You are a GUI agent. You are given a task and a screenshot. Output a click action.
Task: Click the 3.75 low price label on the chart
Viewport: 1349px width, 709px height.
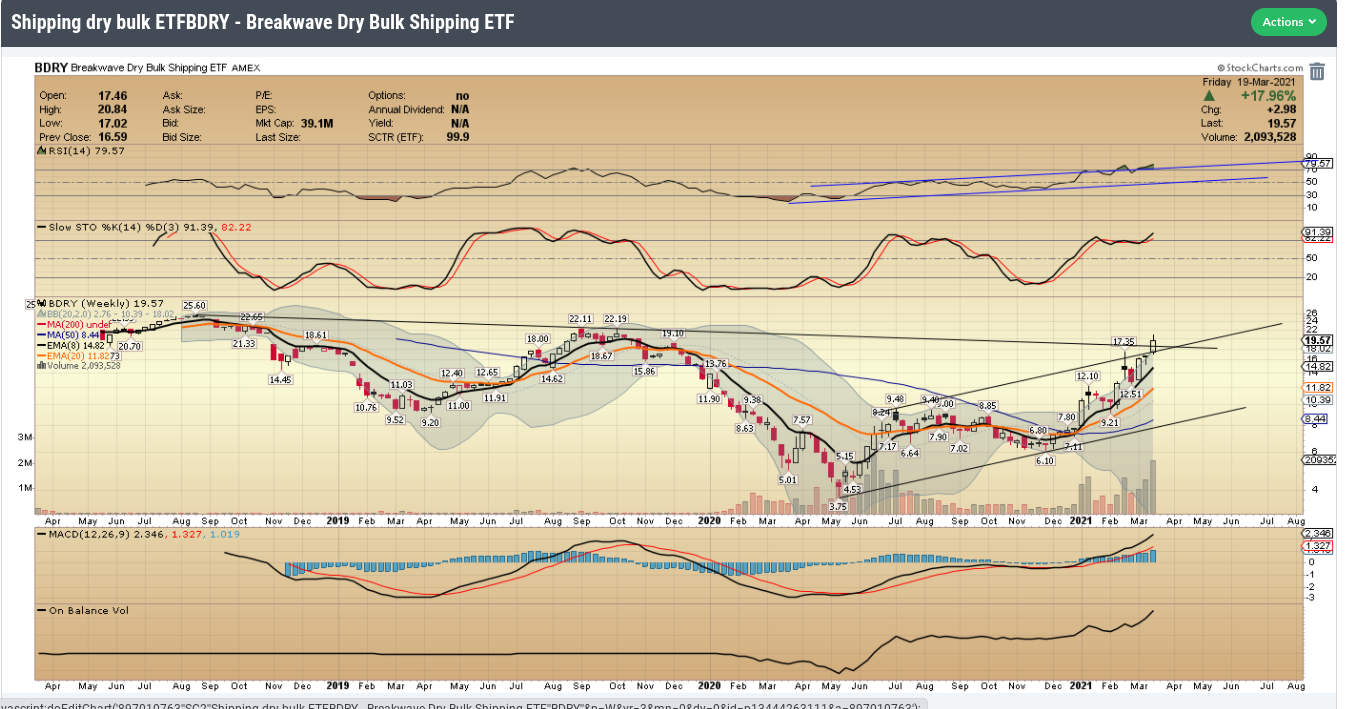point(838,507)
